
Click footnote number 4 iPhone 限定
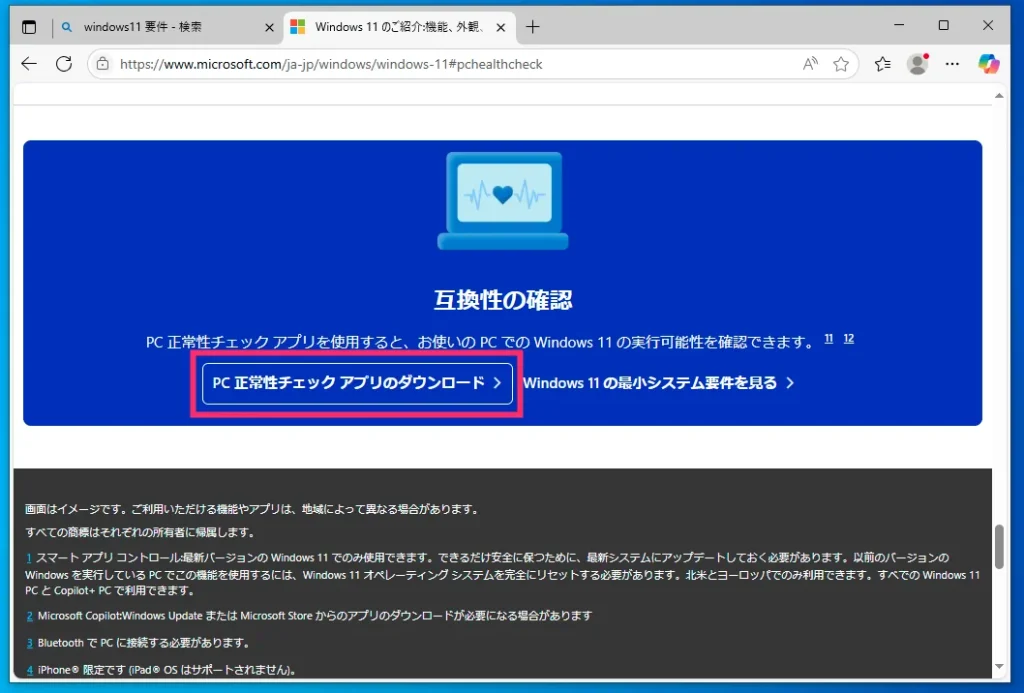(29, 670)
